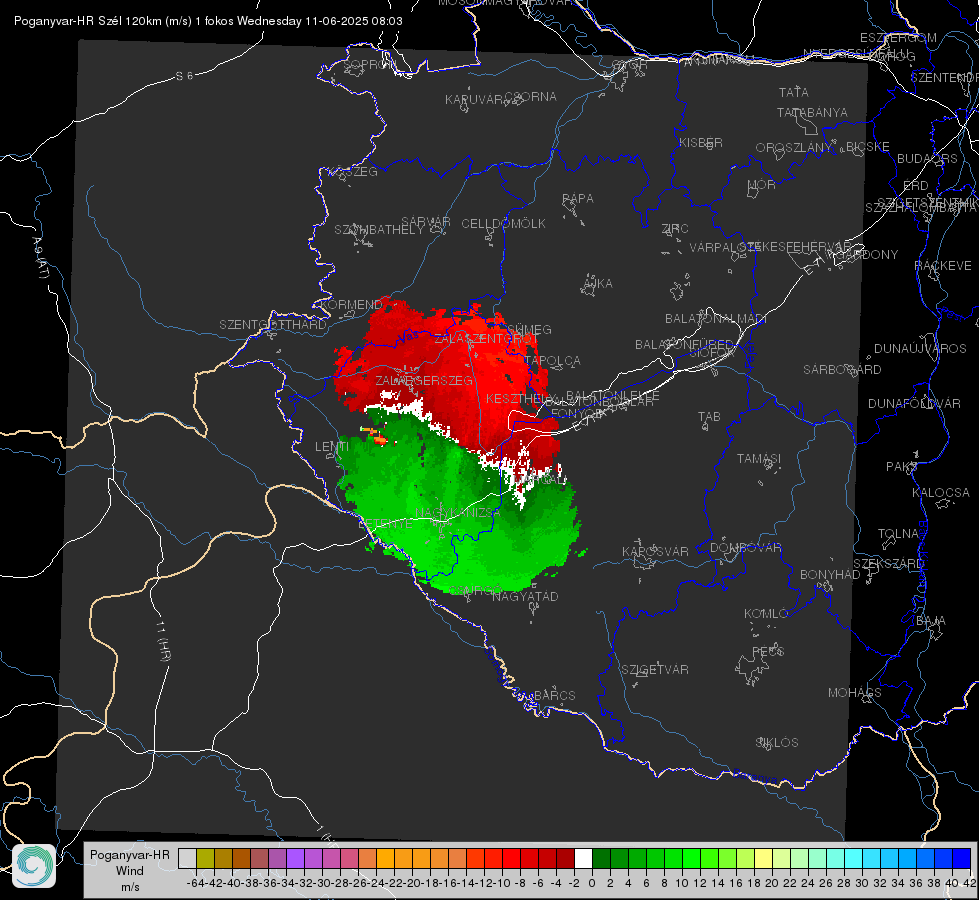Click the LENTI town label
This screenshot has width=979, height=900.
332,447
